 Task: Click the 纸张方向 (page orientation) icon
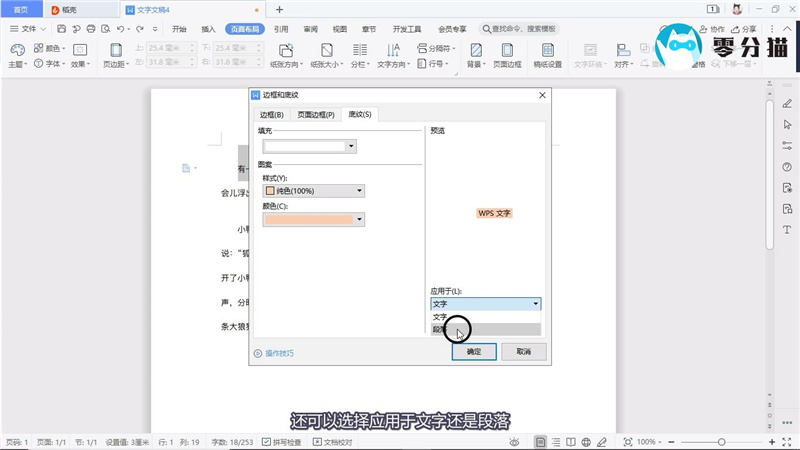(x=286, y=50)
